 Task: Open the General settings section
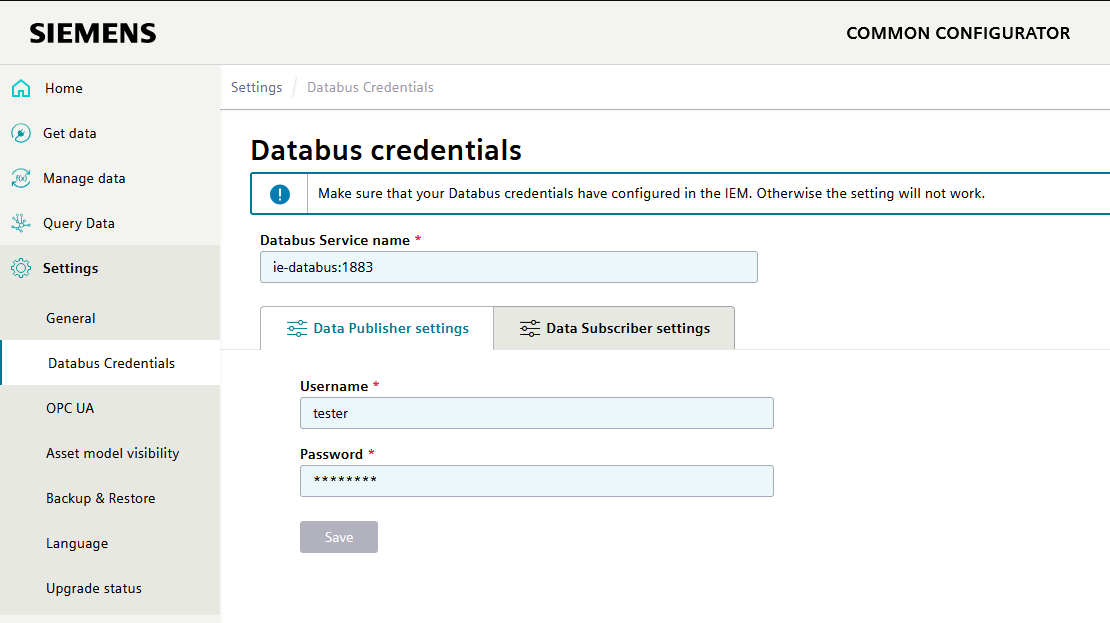(x=71, y=318)
